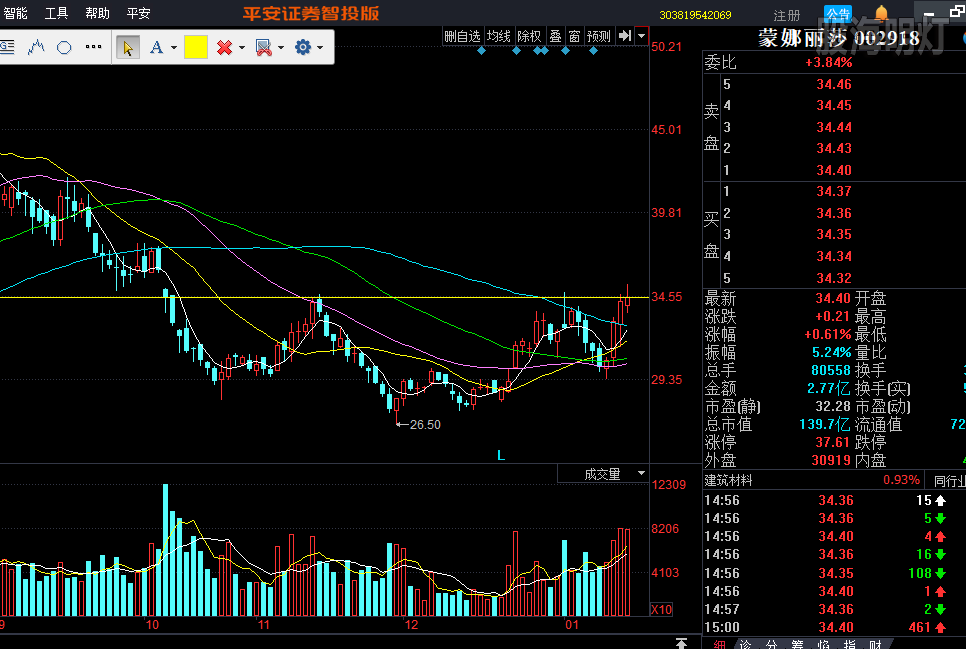
Task: Click the 总市值 139.7亿 value
Action: (x=825, y=425)
